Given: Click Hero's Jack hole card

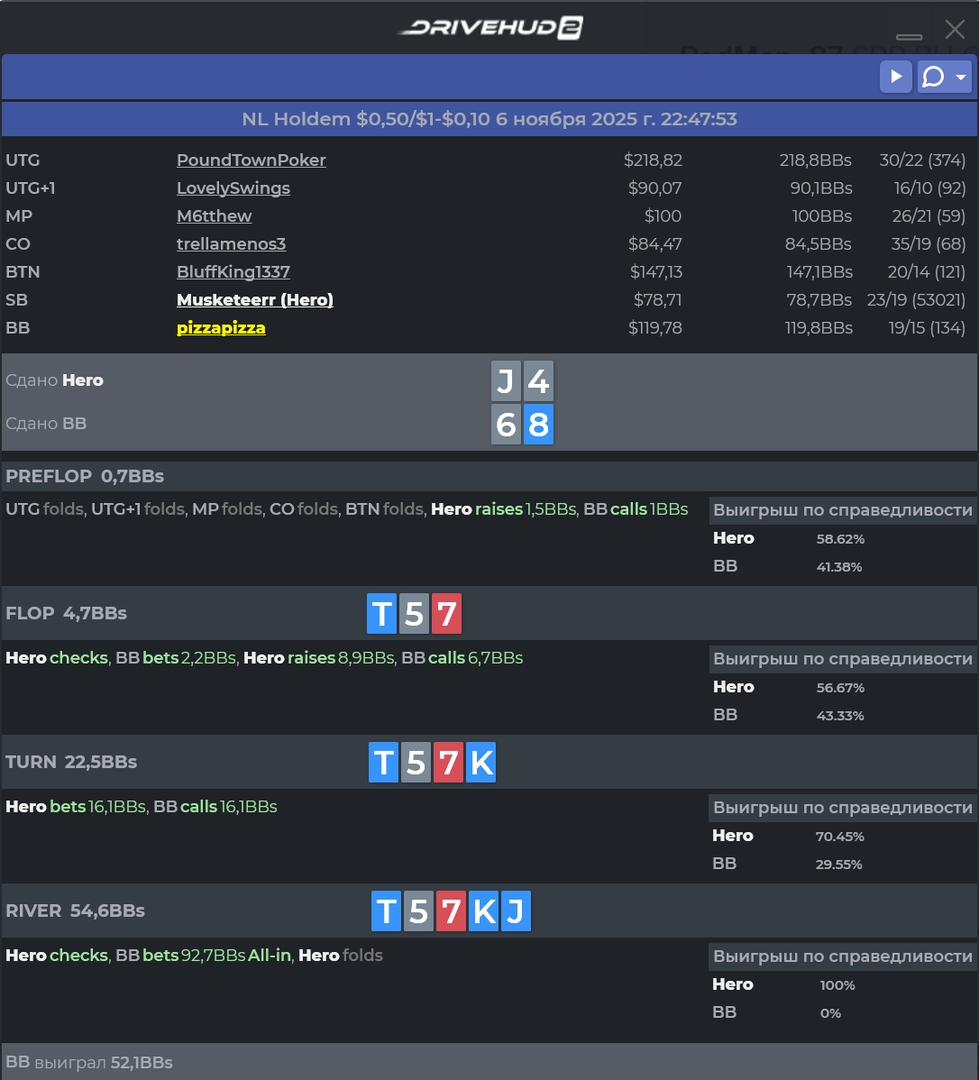Looking at the screenshot, I should (506, 381).
